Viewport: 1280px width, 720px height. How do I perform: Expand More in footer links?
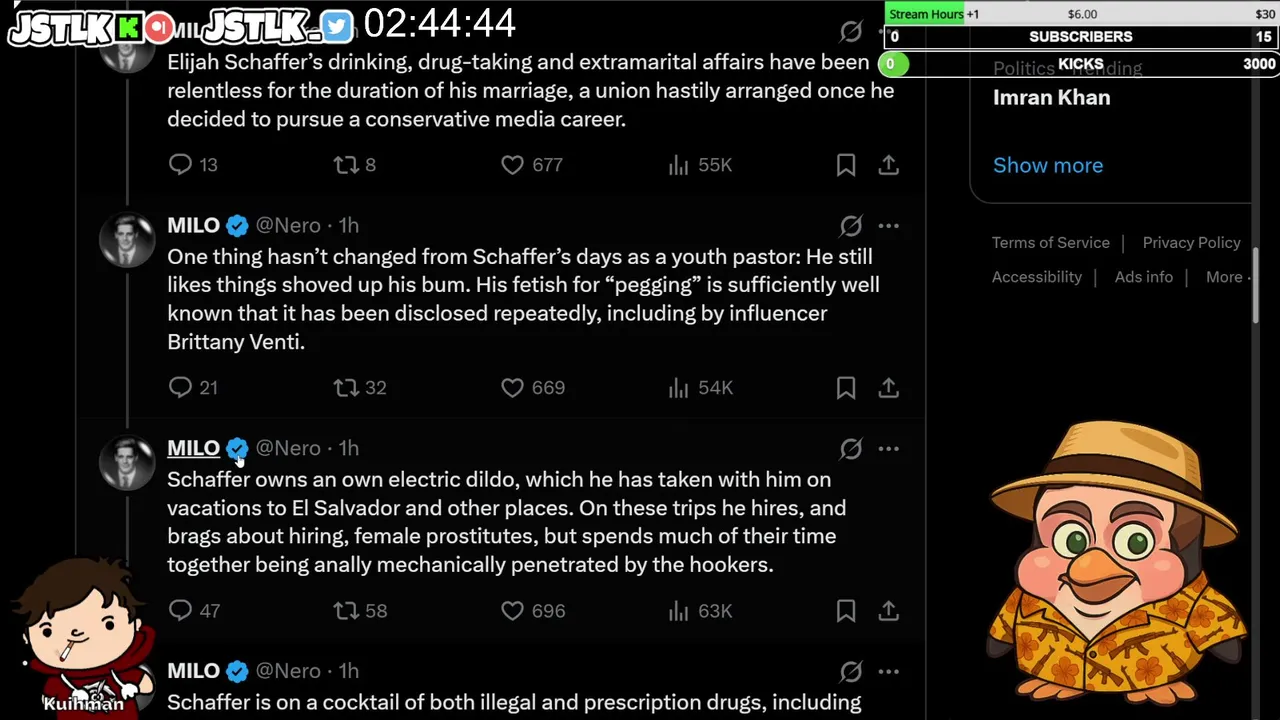click(x=1226, y=277)
